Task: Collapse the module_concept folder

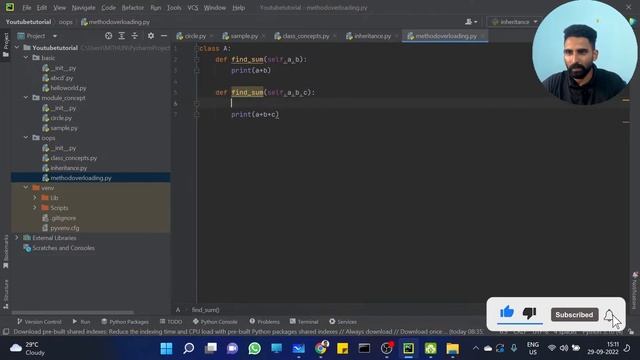Action: [x=26, y=98]
